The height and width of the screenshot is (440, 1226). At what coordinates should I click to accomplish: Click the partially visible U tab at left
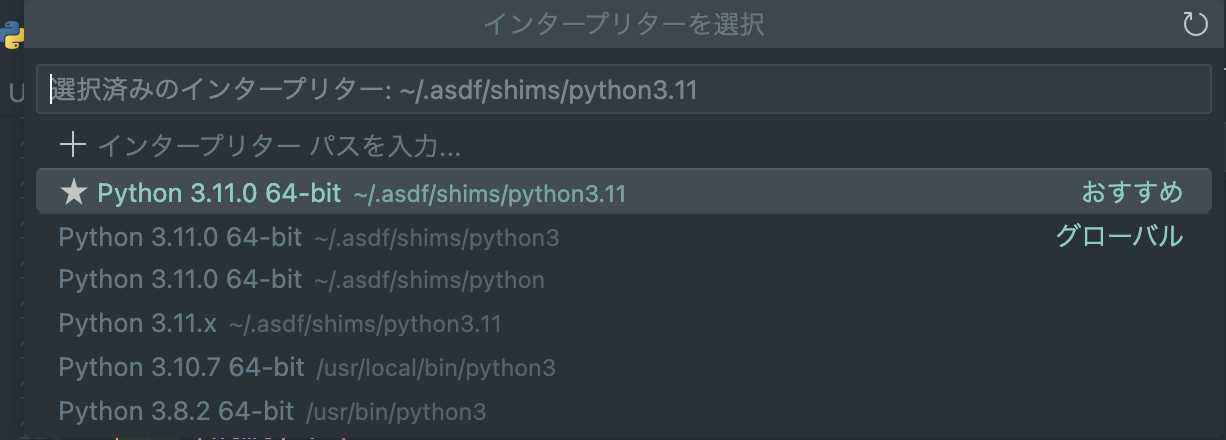click(15, 93)
